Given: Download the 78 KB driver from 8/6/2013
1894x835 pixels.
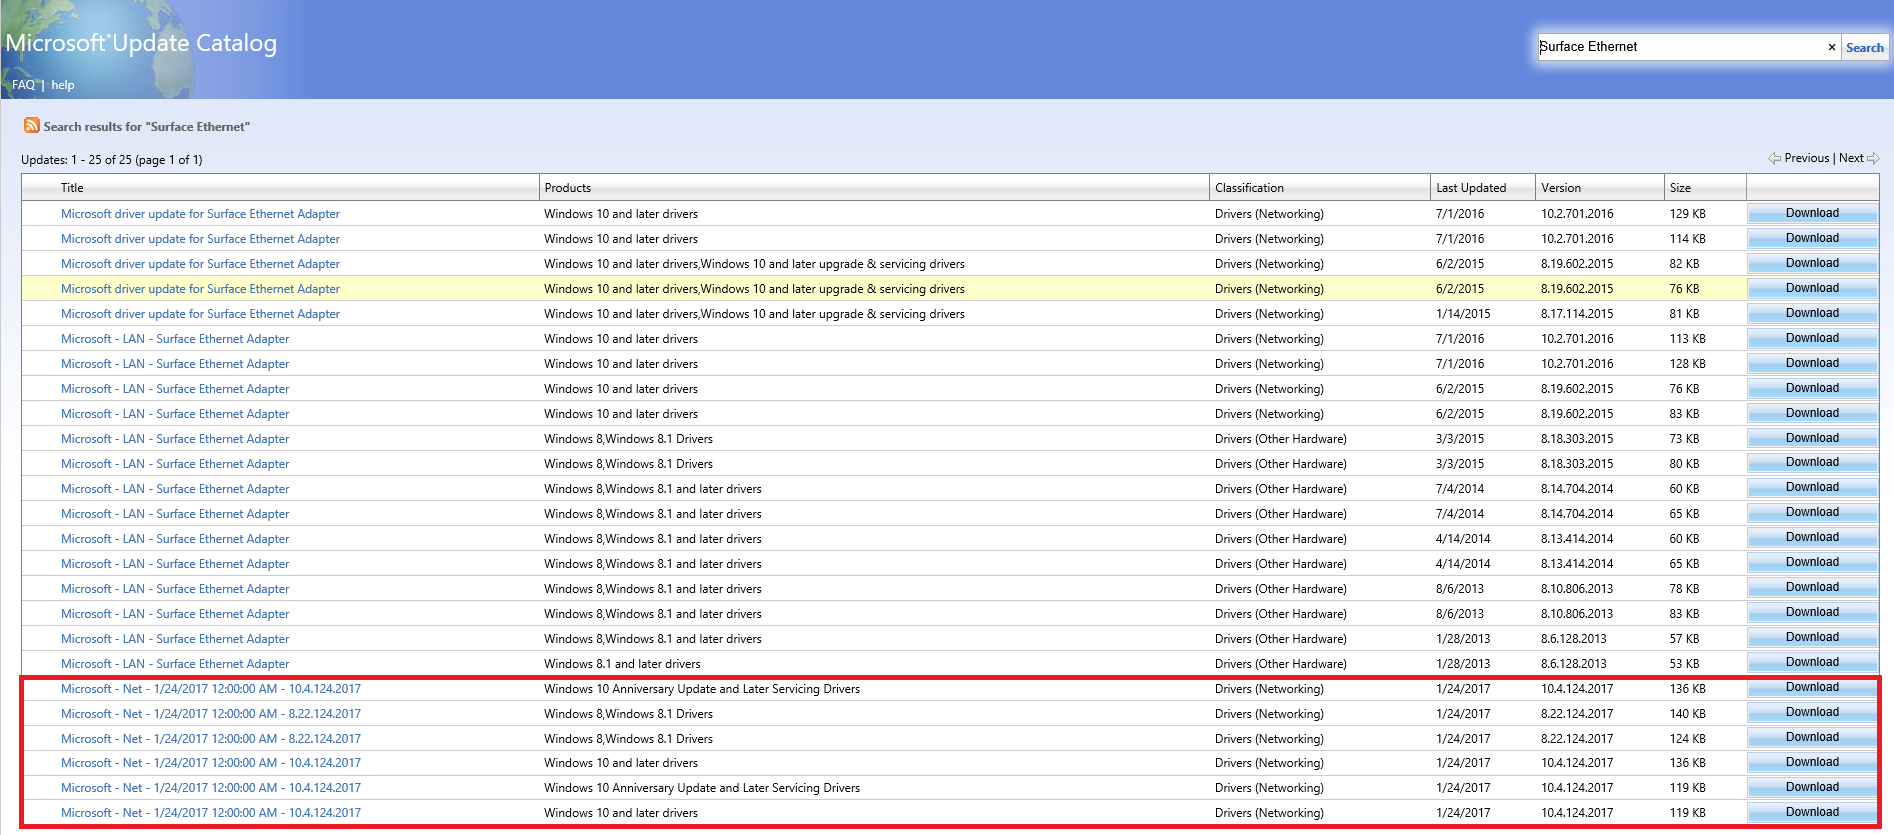Looking at the screenshot, I should point(1812,587).
